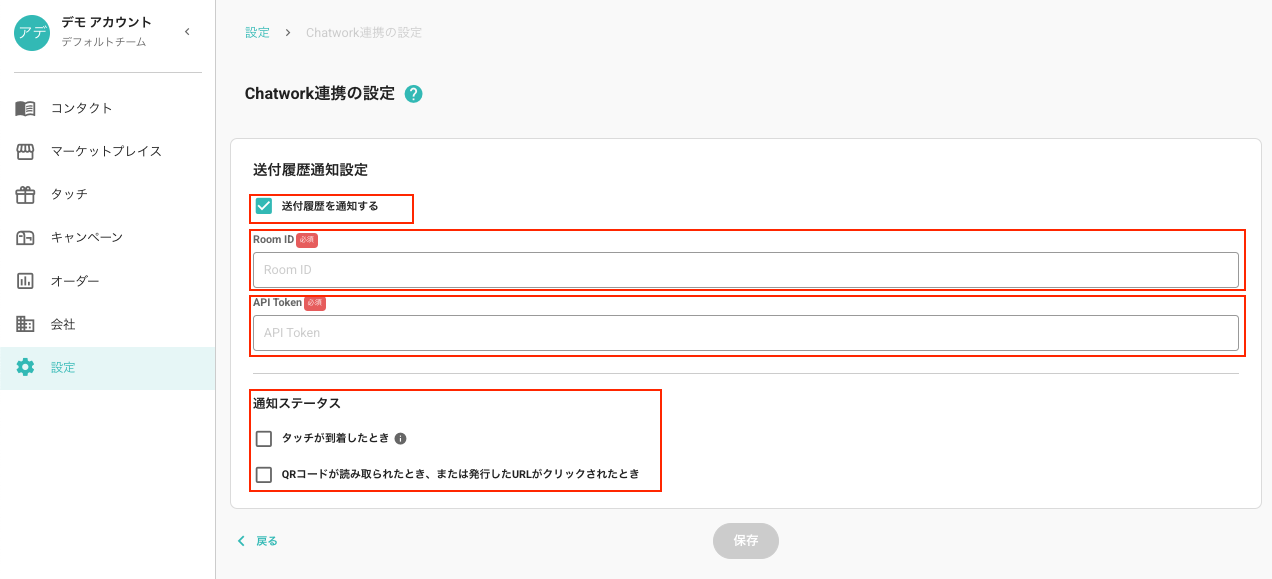Screen dimensions: 1272x579
Task: Open the キャンペーン menu item
Action: pos(108,237)
